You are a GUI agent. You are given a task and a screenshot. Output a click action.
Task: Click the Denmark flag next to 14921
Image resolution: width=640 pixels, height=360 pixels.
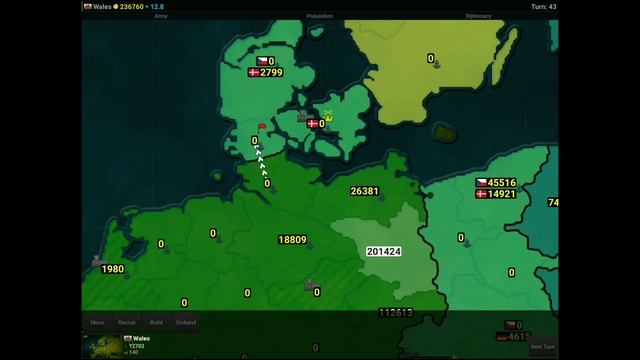click(x=482, y=194)
